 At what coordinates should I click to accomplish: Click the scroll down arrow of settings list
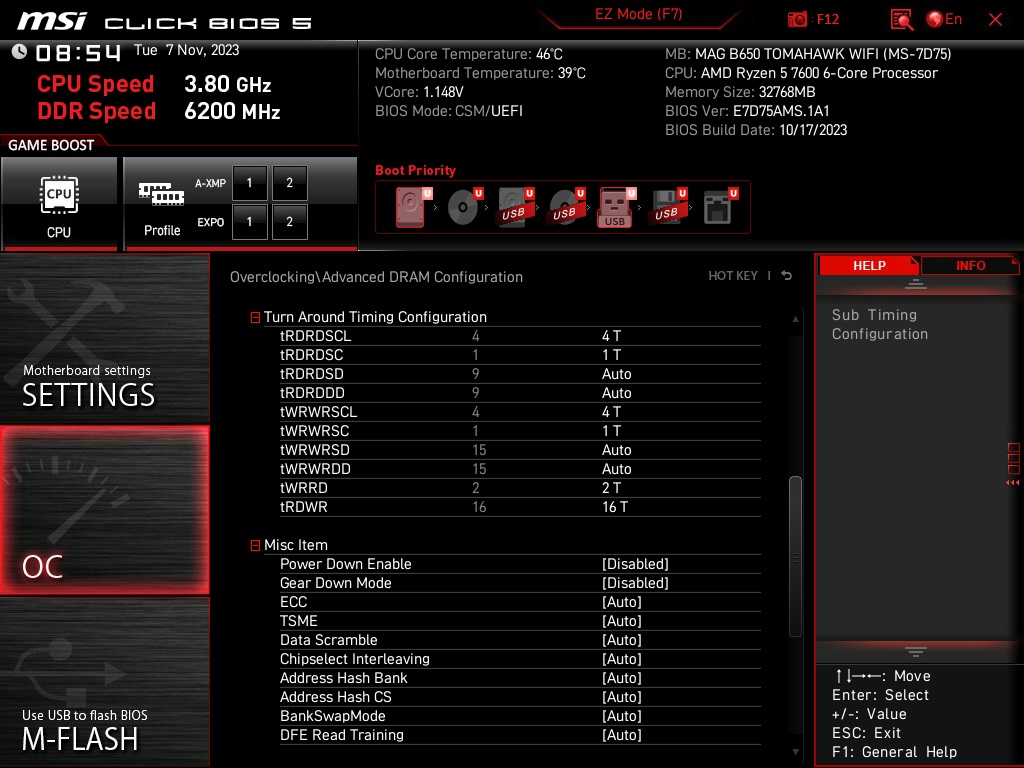point(795,752)
